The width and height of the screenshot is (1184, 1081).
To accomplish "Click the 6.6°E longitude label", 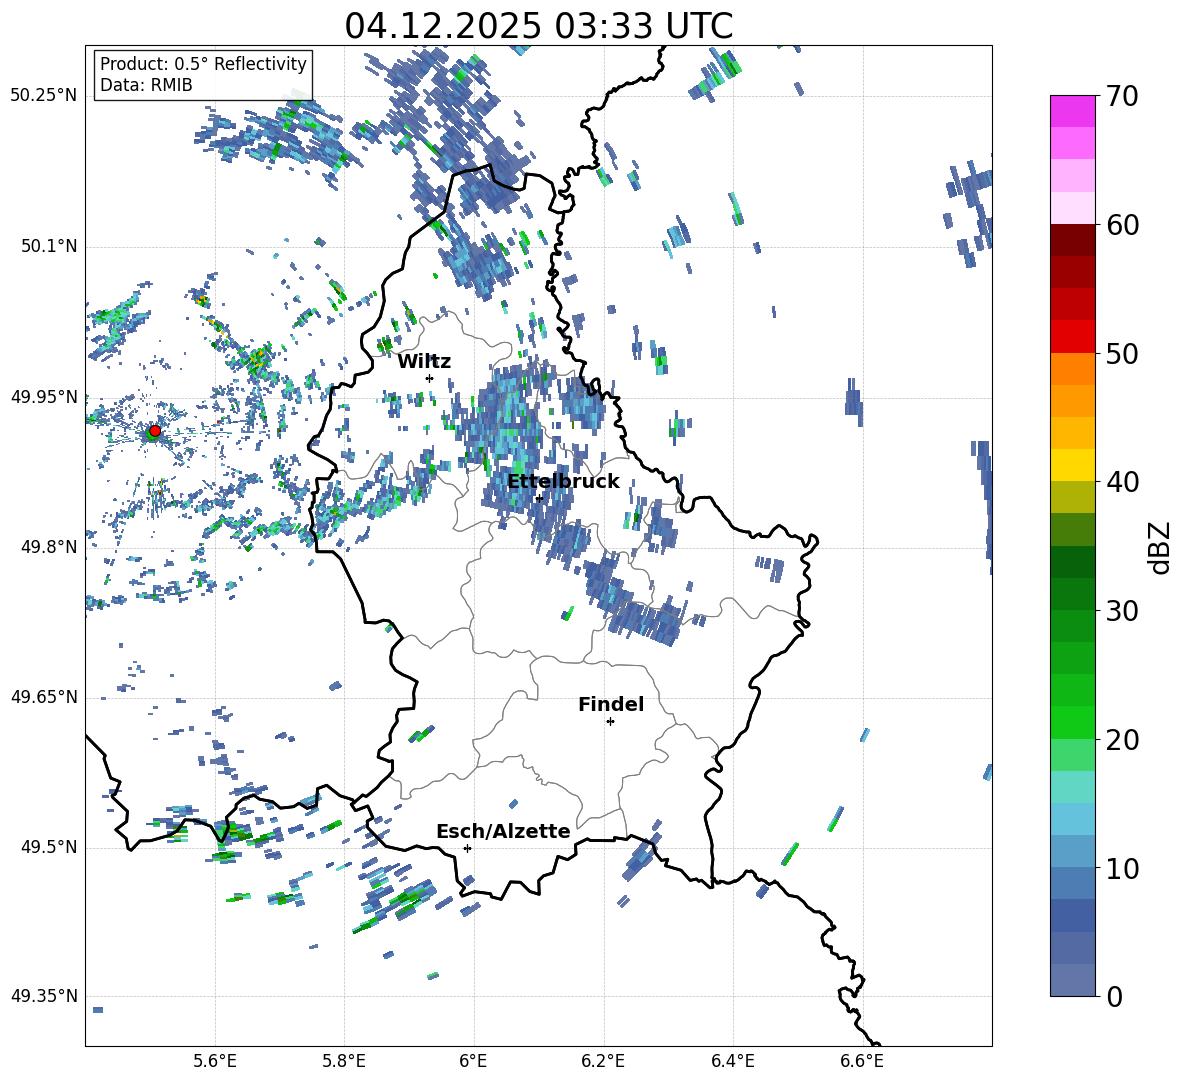I will [x=862, y=1061].
